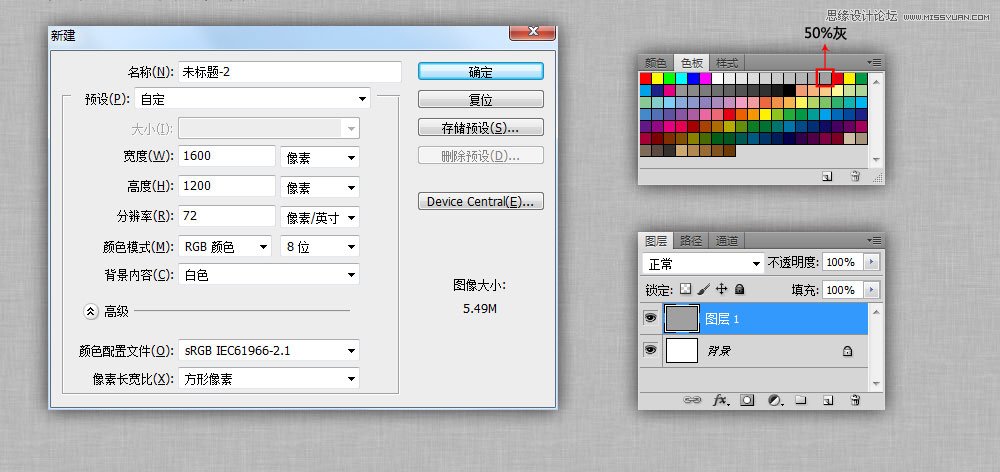Image resolution: width=1000 pixels, height=472 pixels.
Task: Hide 图层 1 with its eye icon
Action: coord(650,318)
